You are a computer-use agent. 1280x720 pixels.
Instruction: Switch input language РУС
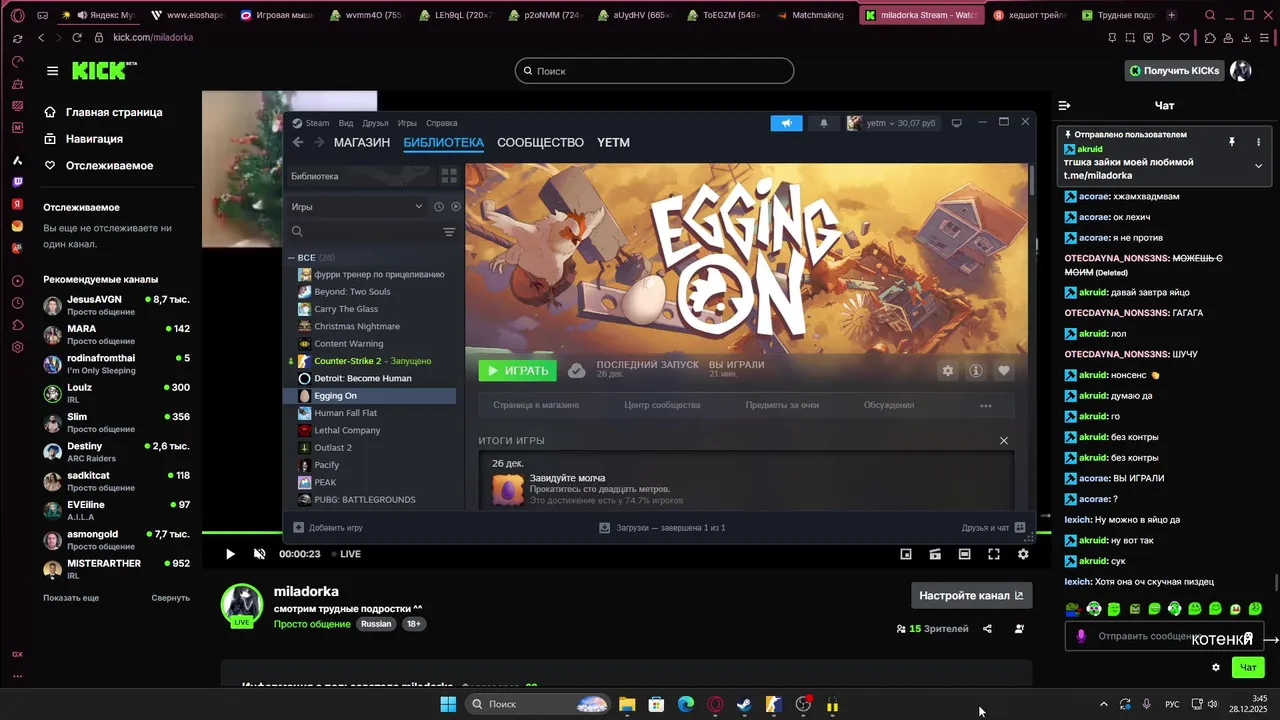[x=1172, y=704]
